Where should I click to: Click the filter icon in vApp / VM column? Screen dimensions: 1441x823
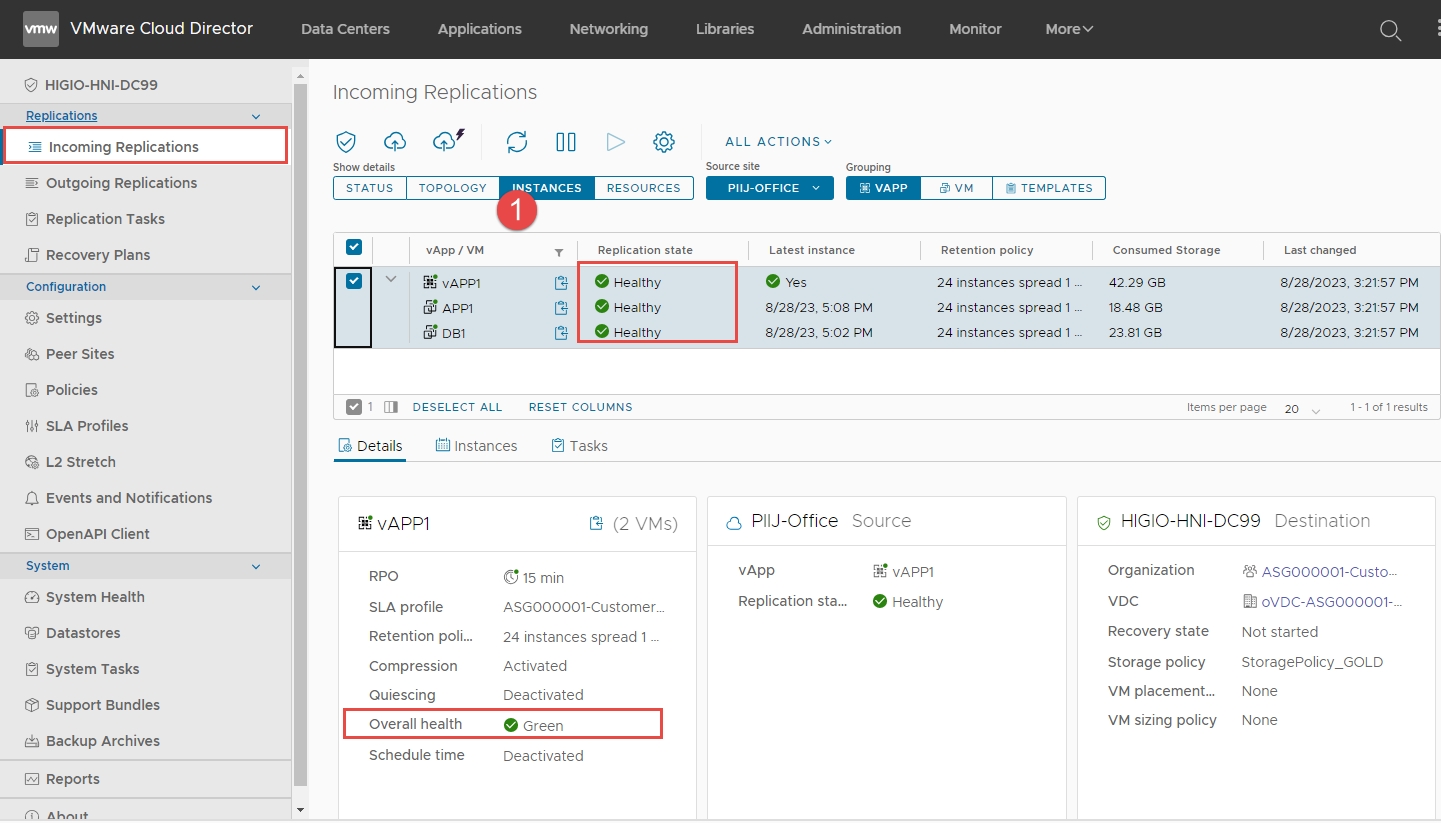point(559,251)
